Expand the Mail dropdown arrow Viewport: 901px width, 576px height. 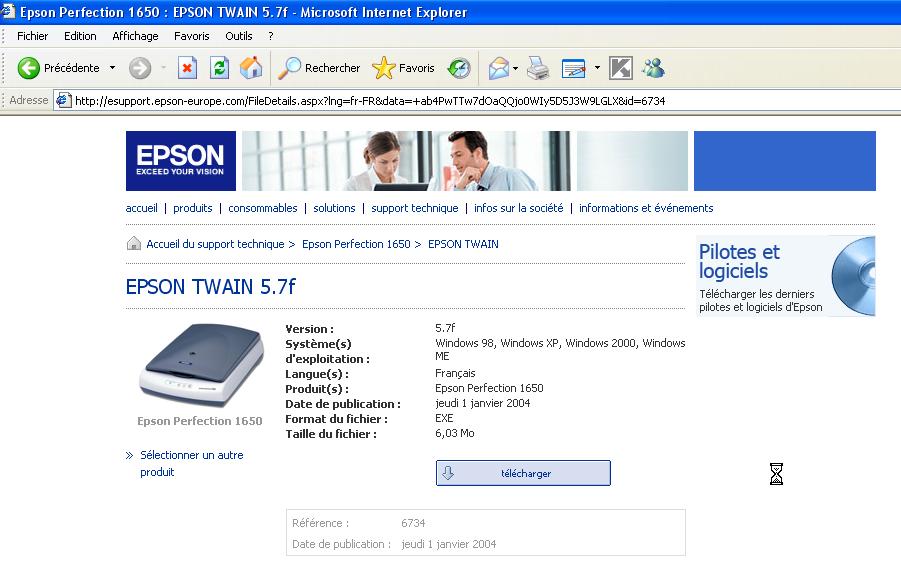tap(515, 68)
